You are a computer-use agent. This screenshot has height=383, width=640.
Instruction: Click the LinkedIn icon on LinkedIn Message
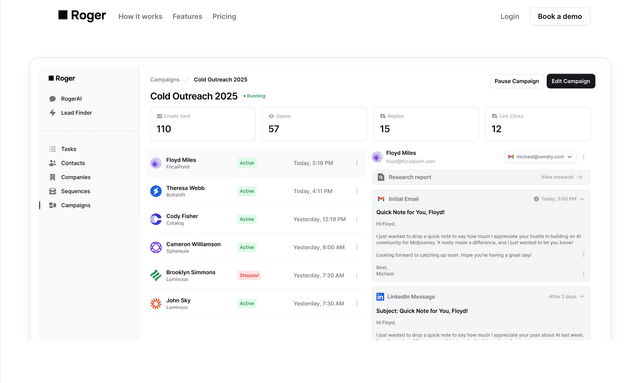[380, 297]
